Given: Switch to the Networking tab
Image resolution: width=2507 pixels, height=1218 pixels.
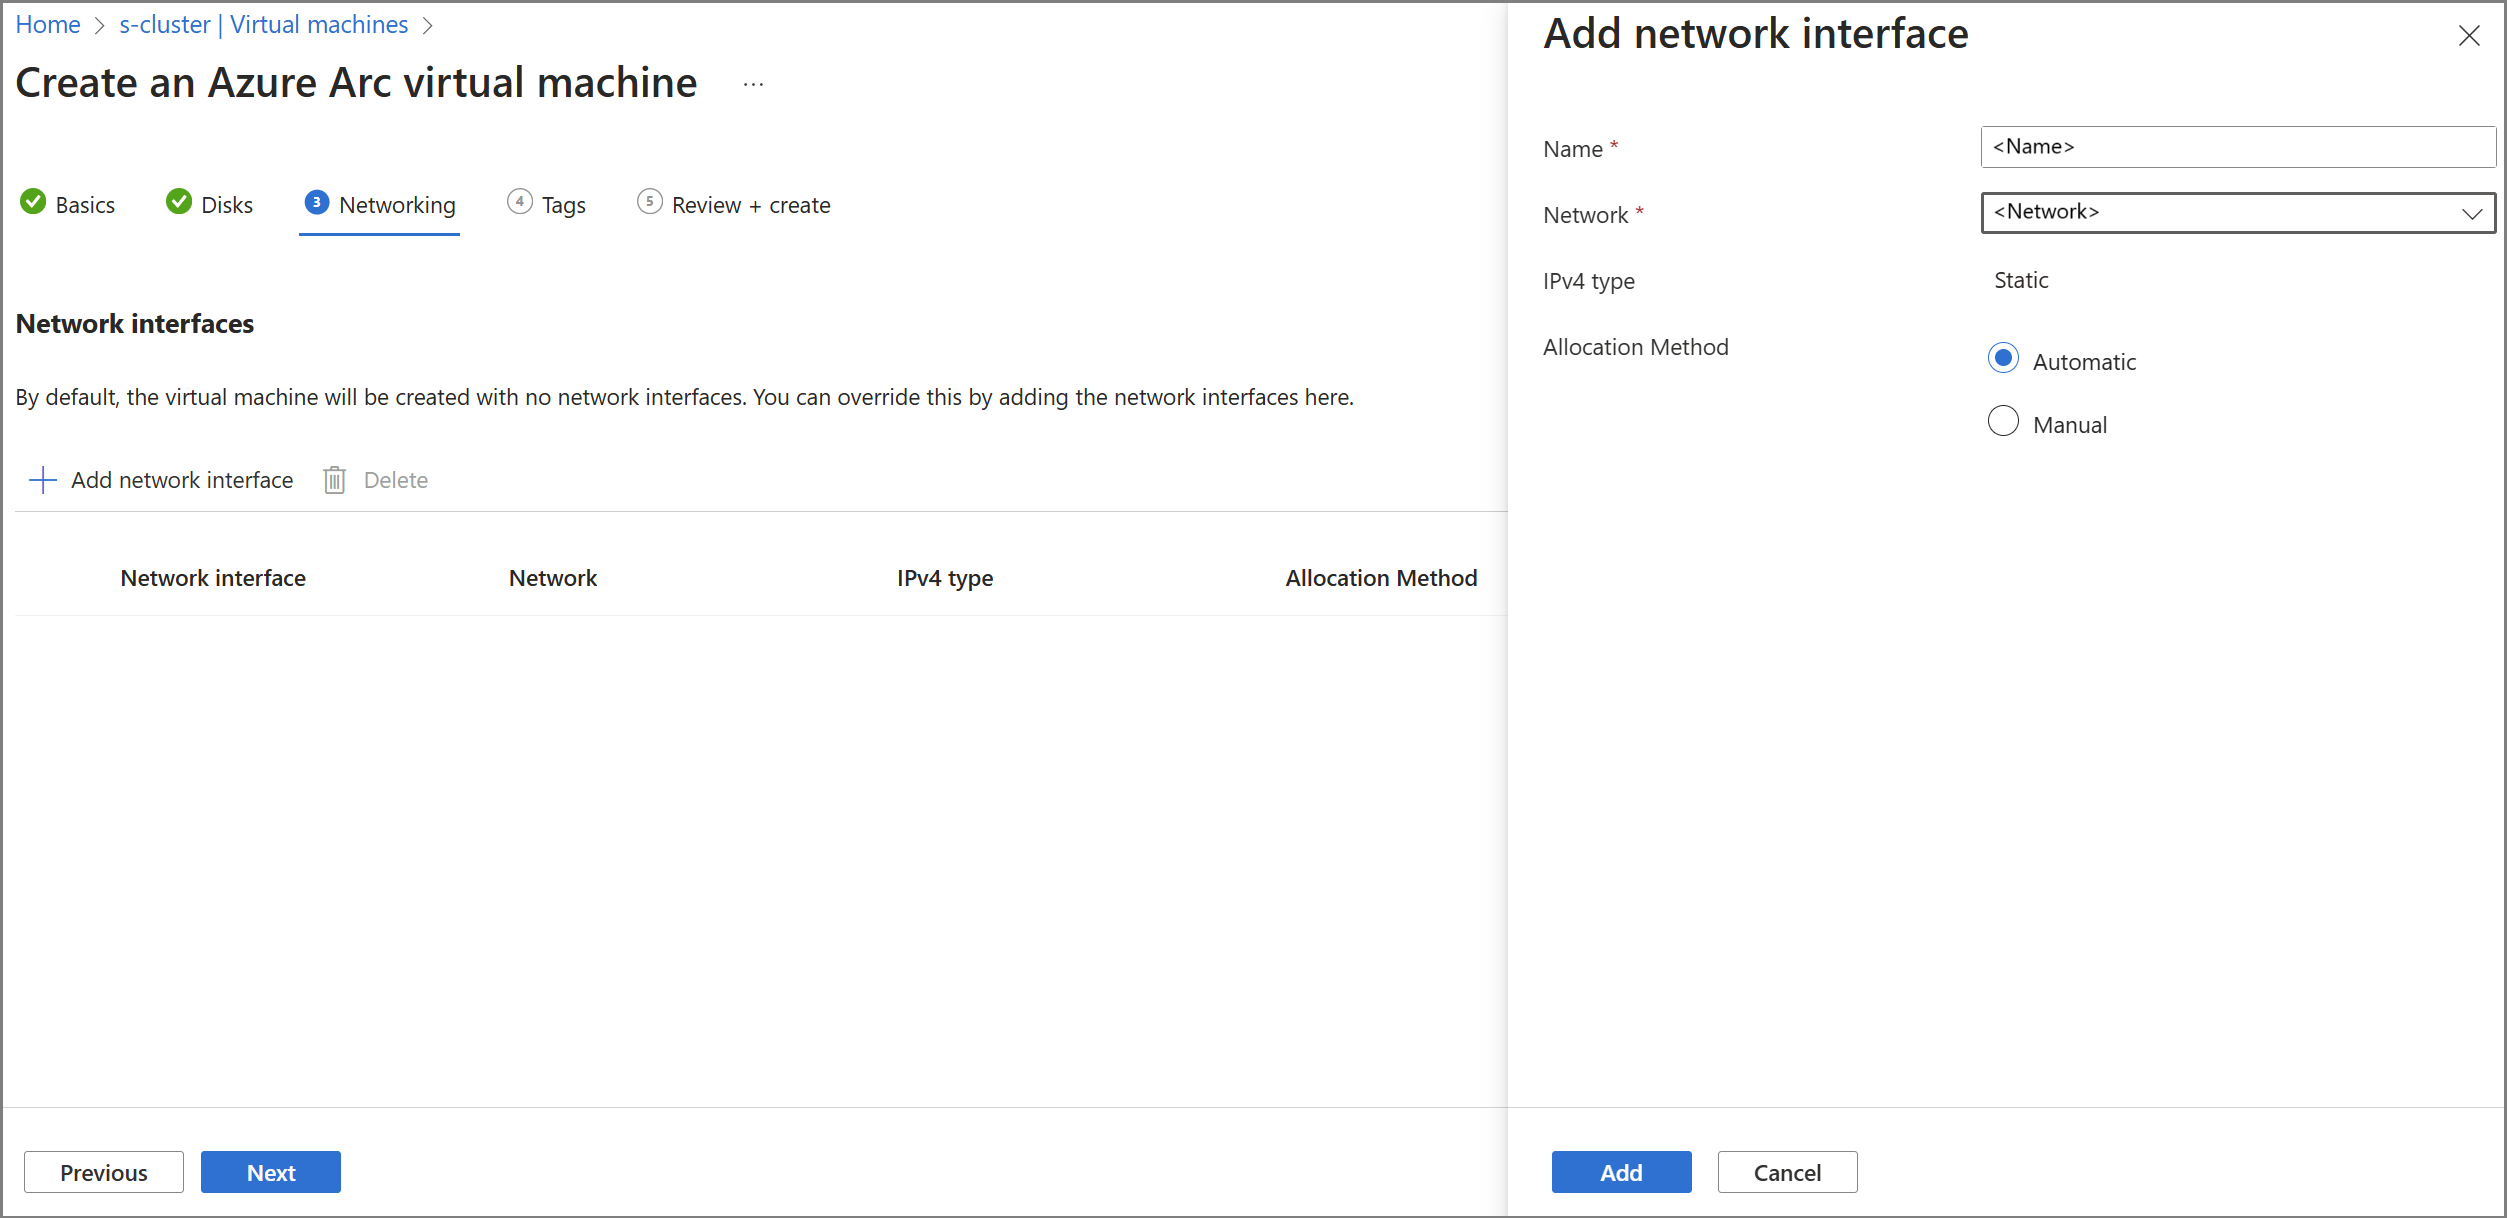Looking at the screenshot, I should point(397,205).
